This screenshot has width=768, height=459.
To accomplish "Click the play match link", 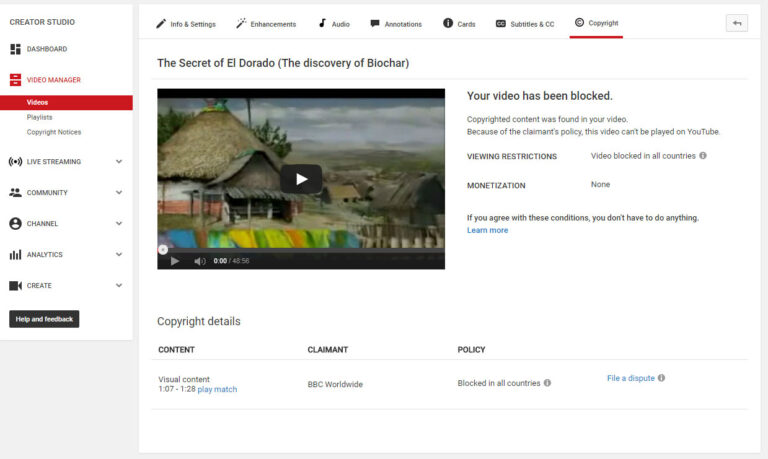I will [x=217, y=389].
